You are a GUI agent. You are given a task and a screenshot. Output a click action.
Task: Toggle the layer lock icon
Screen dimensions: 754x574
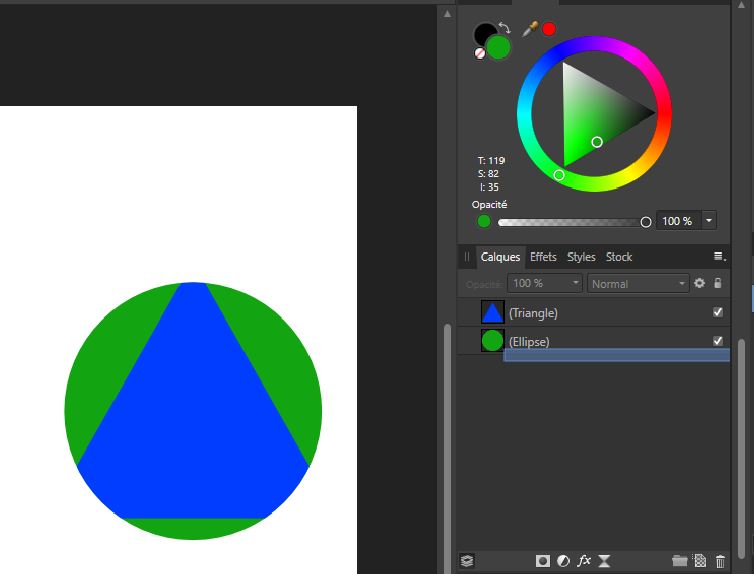(718, 283)
